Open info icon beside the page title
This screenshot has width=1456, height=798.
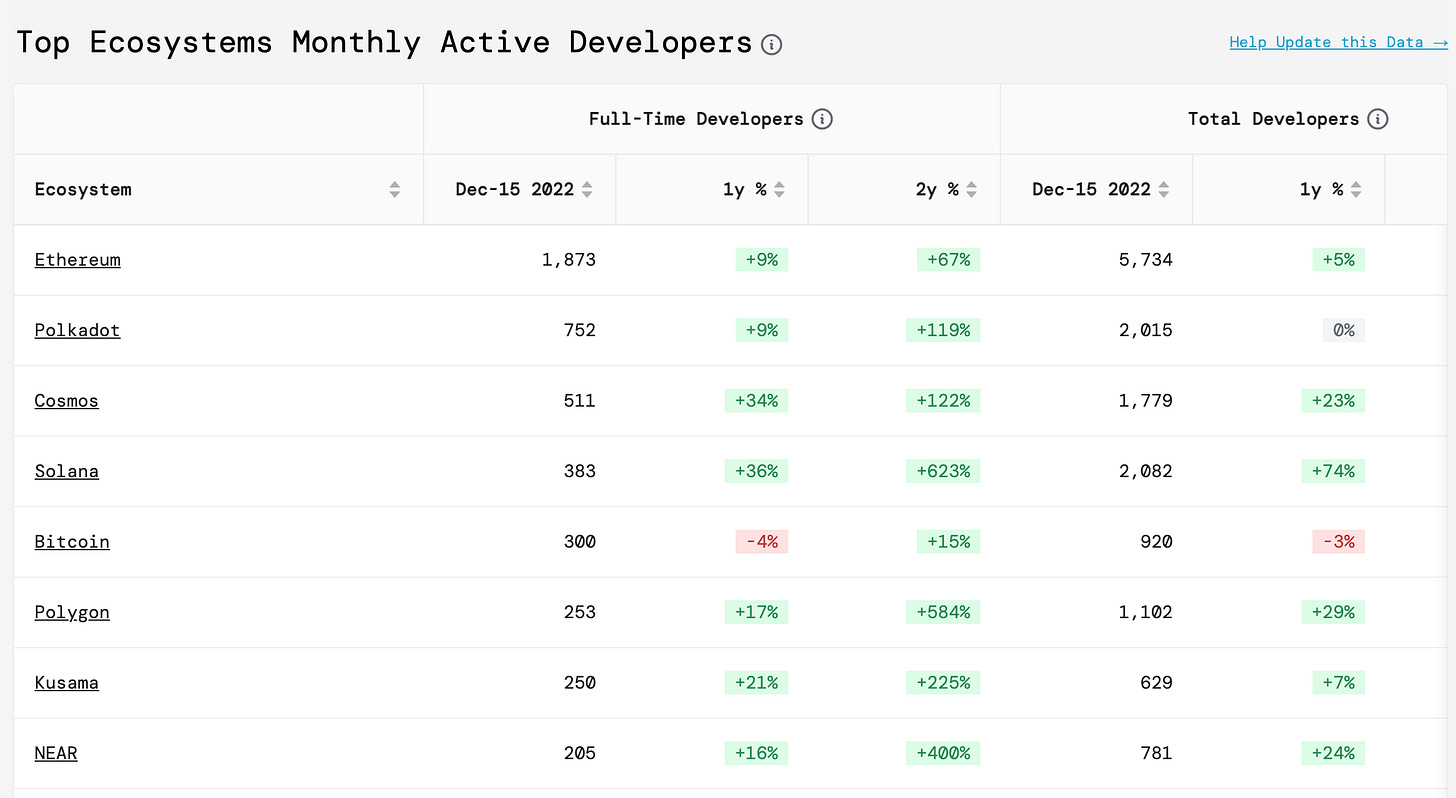[x=771, y=44]
